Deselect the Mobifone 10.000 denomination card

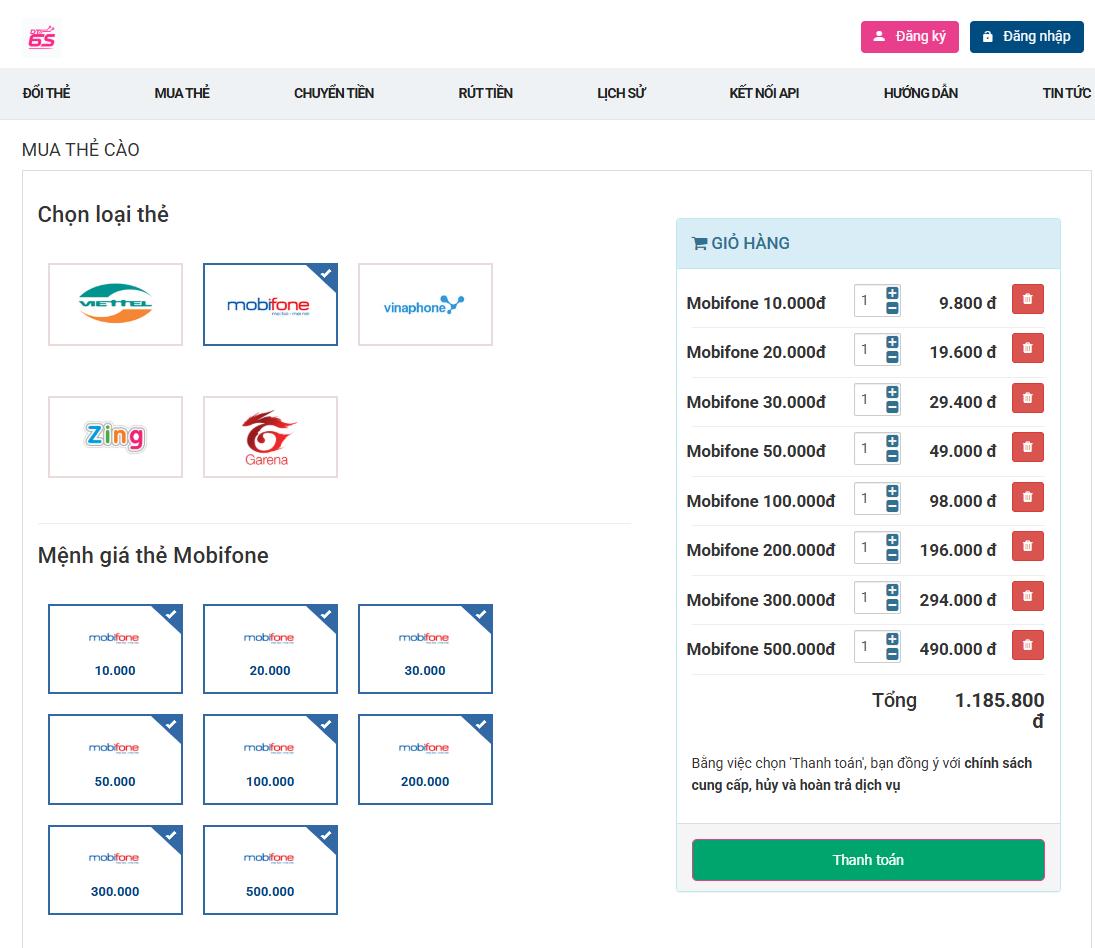pos(115,649)
